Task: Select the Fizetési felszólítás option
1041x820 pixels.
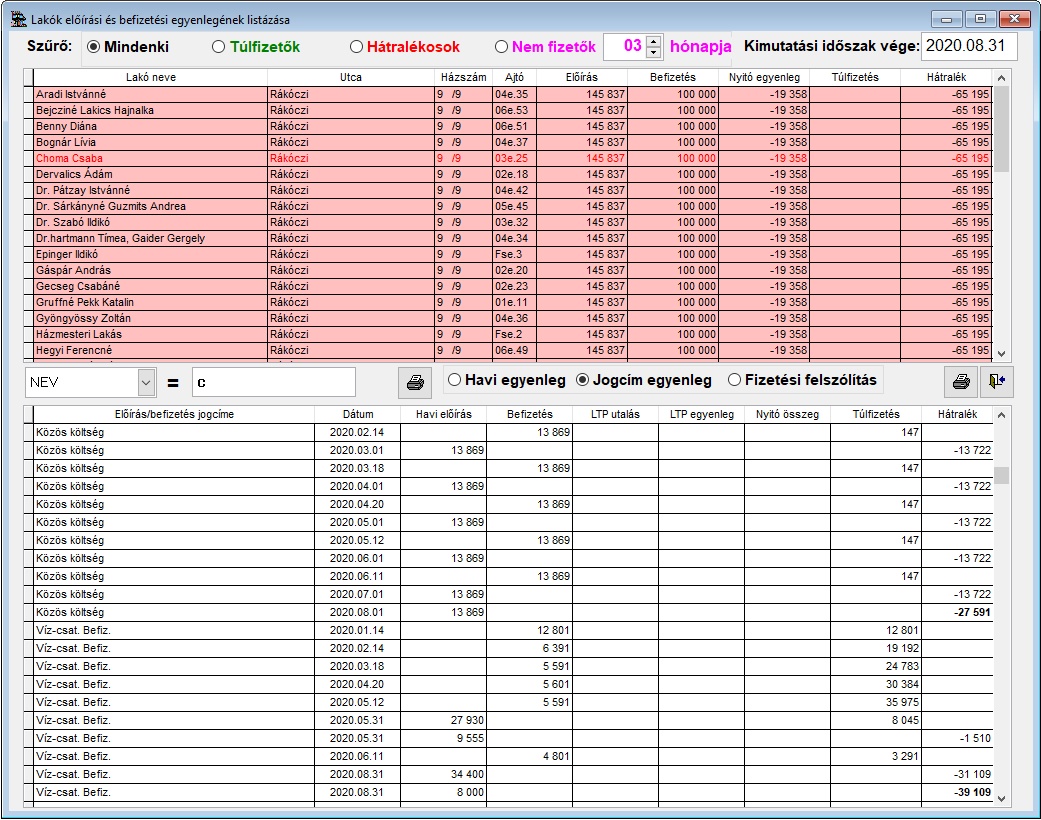Action: pyautogui.click(x=735, y=380)
